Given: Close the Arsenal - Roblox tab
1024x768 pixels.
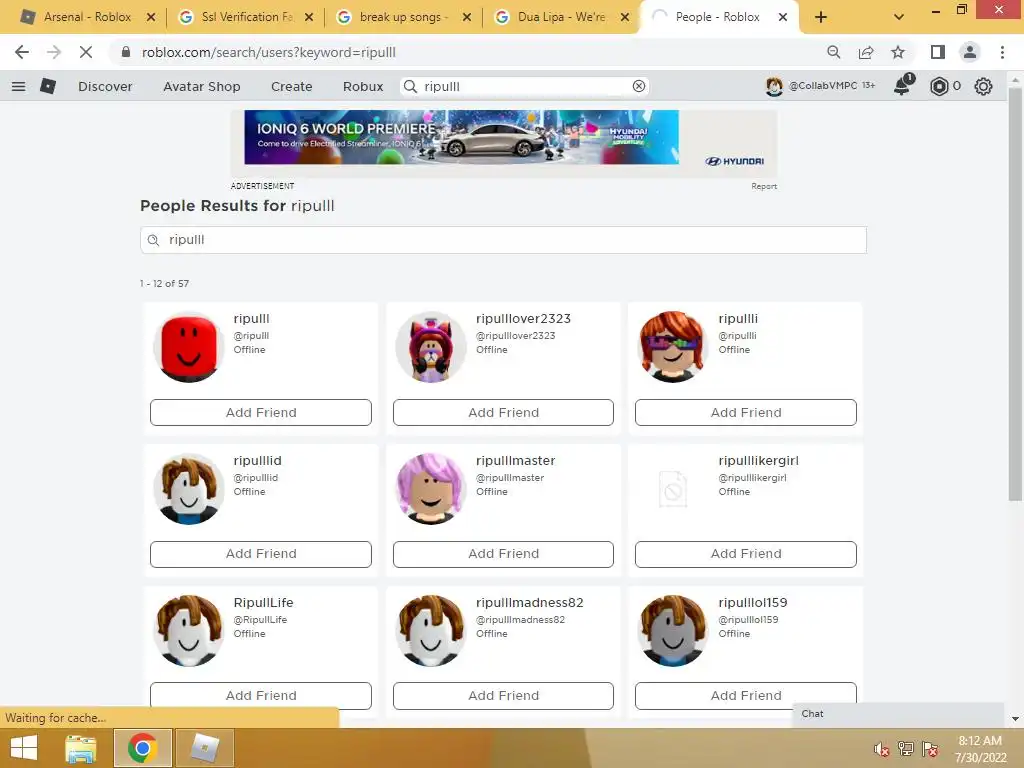Looking at the screenshot, I should click(151, 17).
